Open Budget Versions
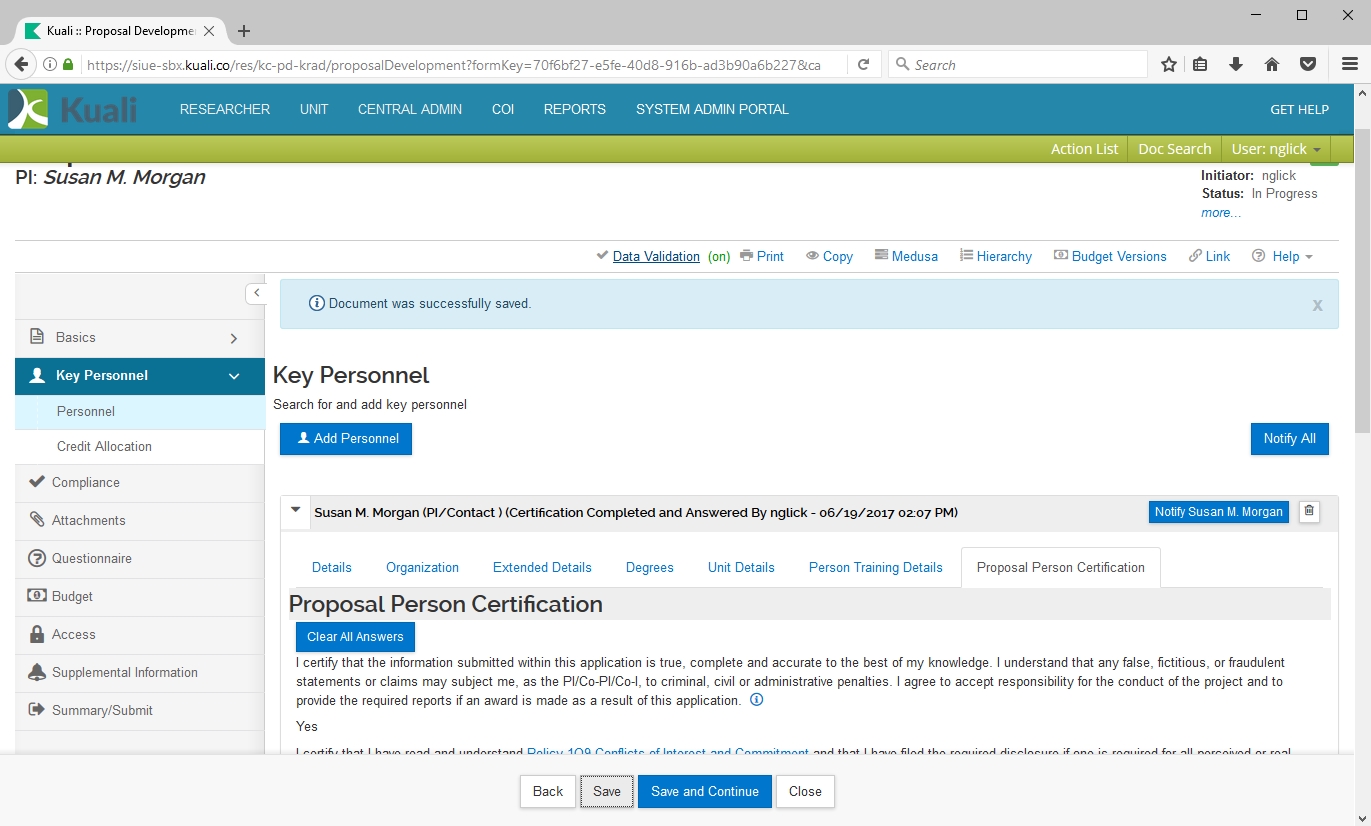This screenshot has width=1371, height=826. (1110, 256)
